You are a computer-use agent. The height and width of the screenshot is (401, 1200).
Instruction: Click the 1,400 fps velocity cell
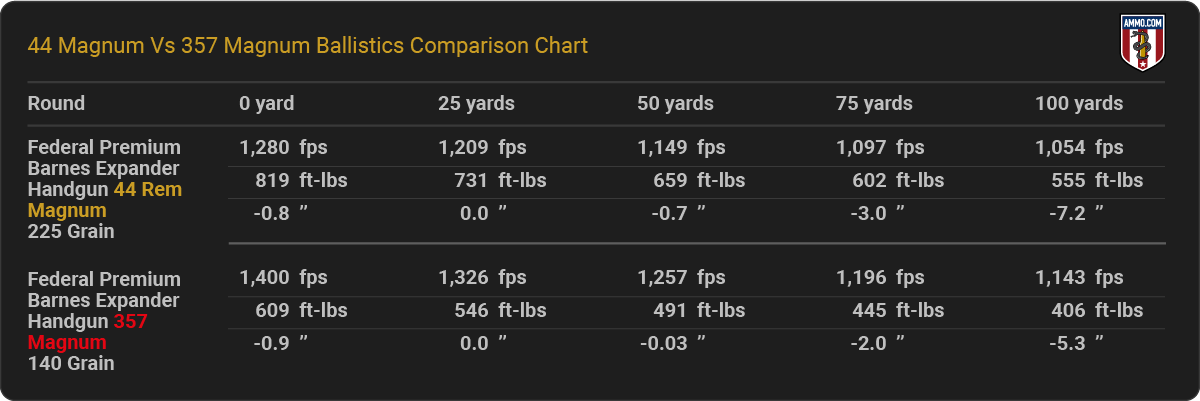coord(283,278)
